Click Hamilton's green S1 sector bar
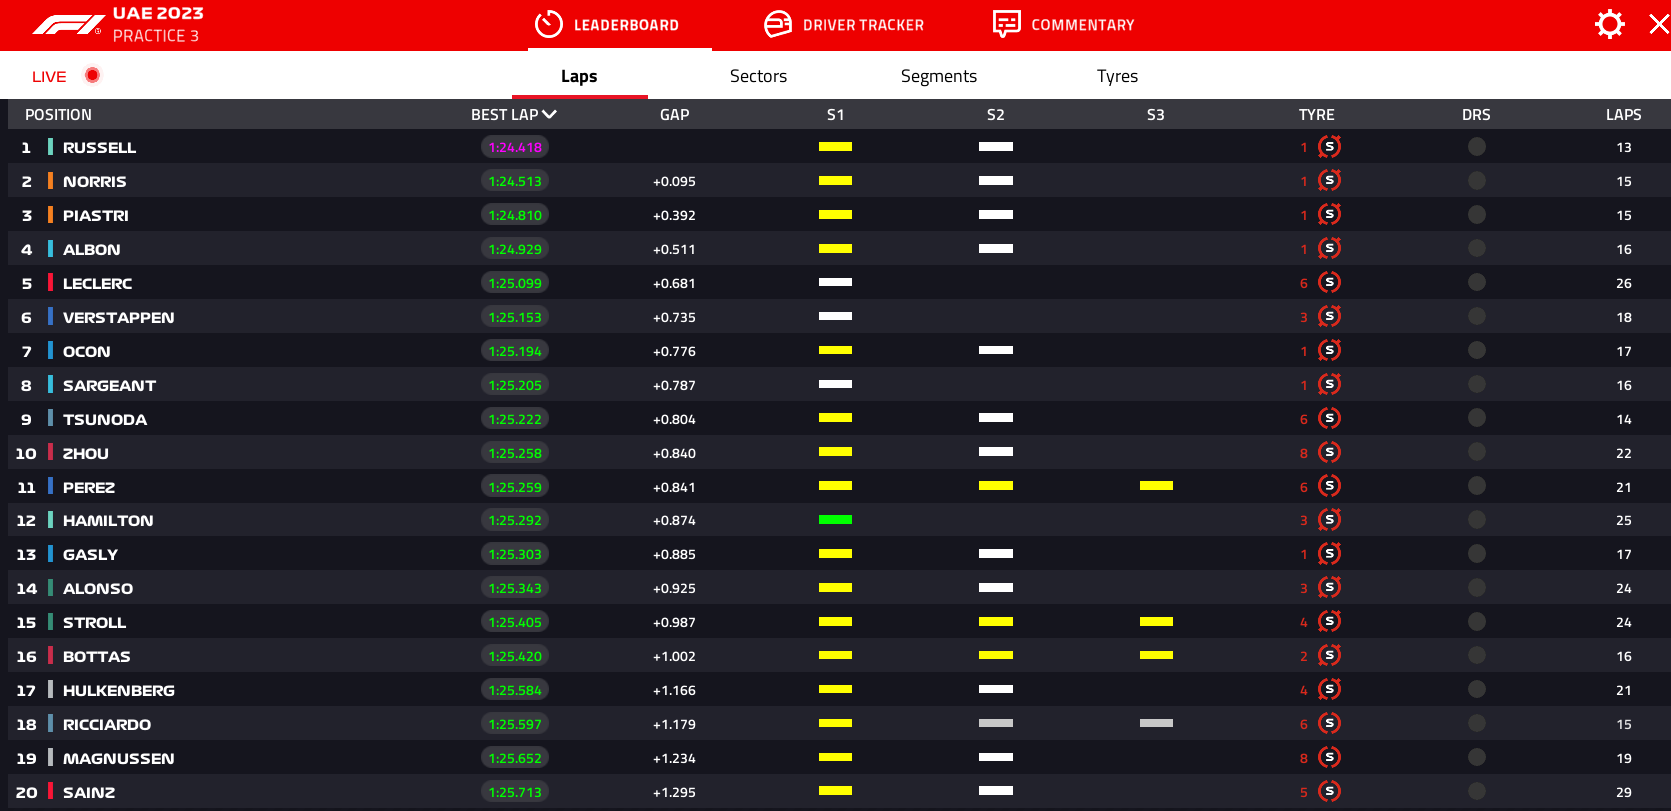Image resolution: width=1671 pixels, height=811 pixels. click(835, 520)
